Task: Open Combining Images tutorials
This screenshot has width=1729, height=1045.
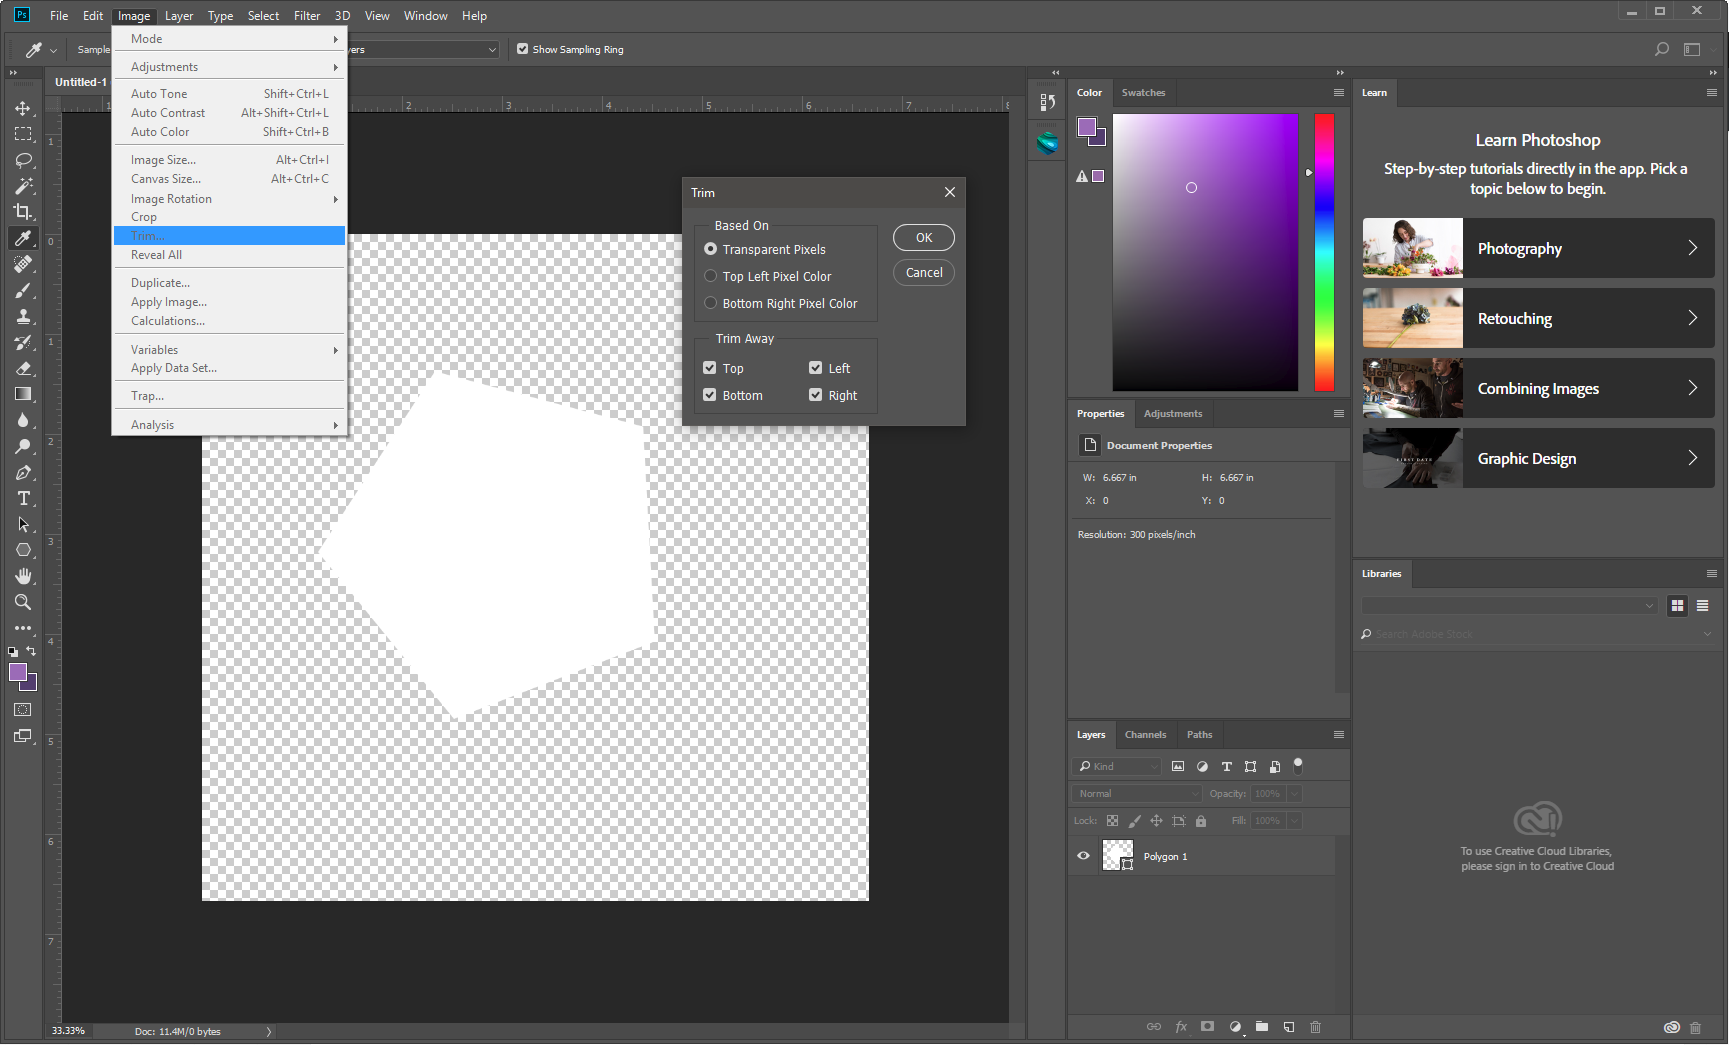Action: (1539, 388)
